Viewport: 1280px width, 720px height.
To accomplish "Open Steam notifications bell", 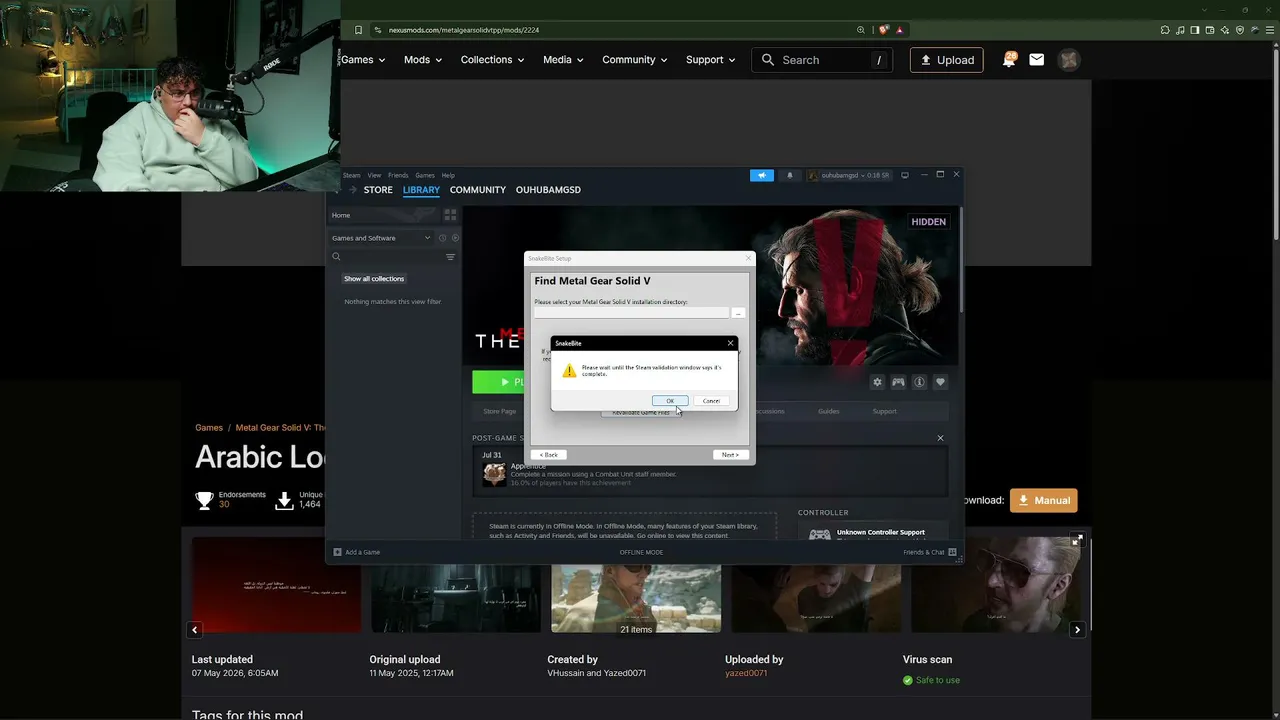I will (x=789, y=175).
